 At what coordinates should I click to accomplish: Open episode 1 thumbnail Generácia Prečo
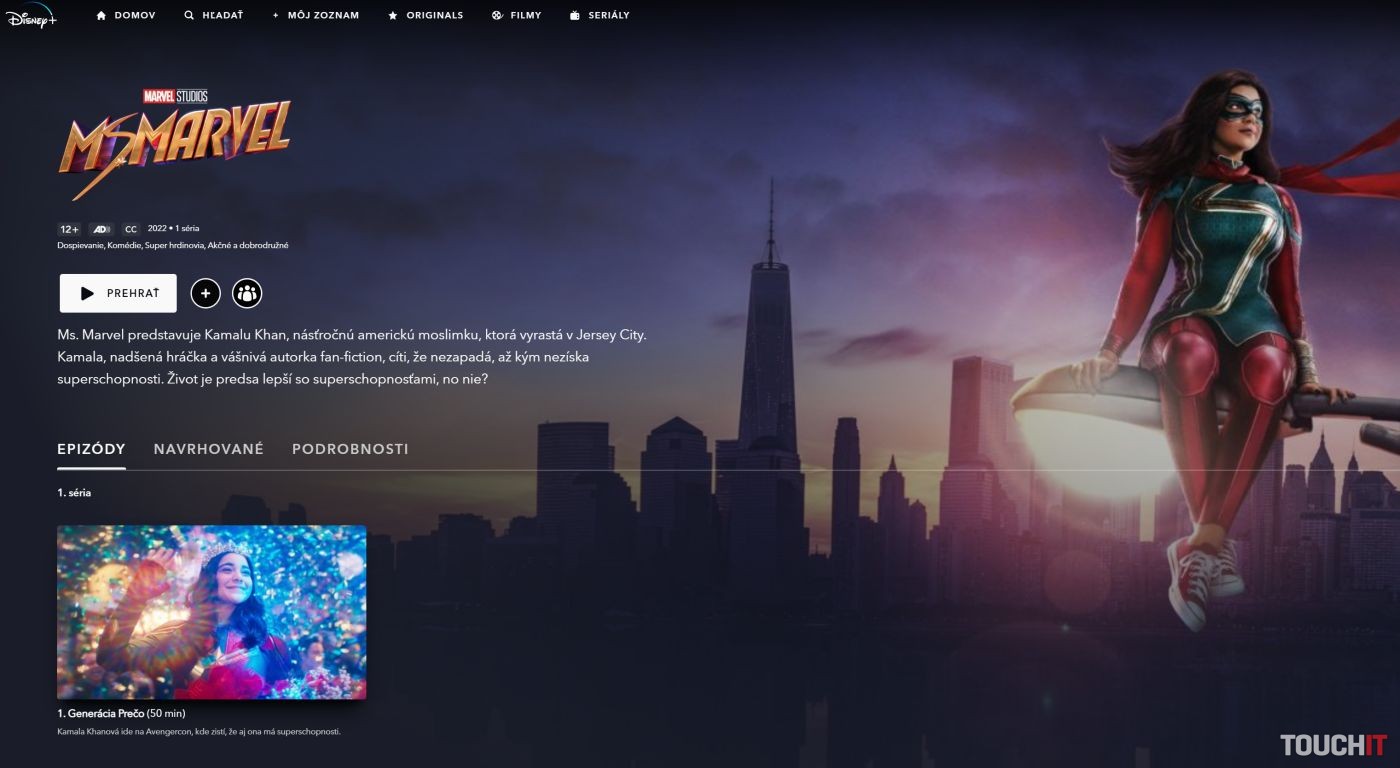tap(211, 612)
